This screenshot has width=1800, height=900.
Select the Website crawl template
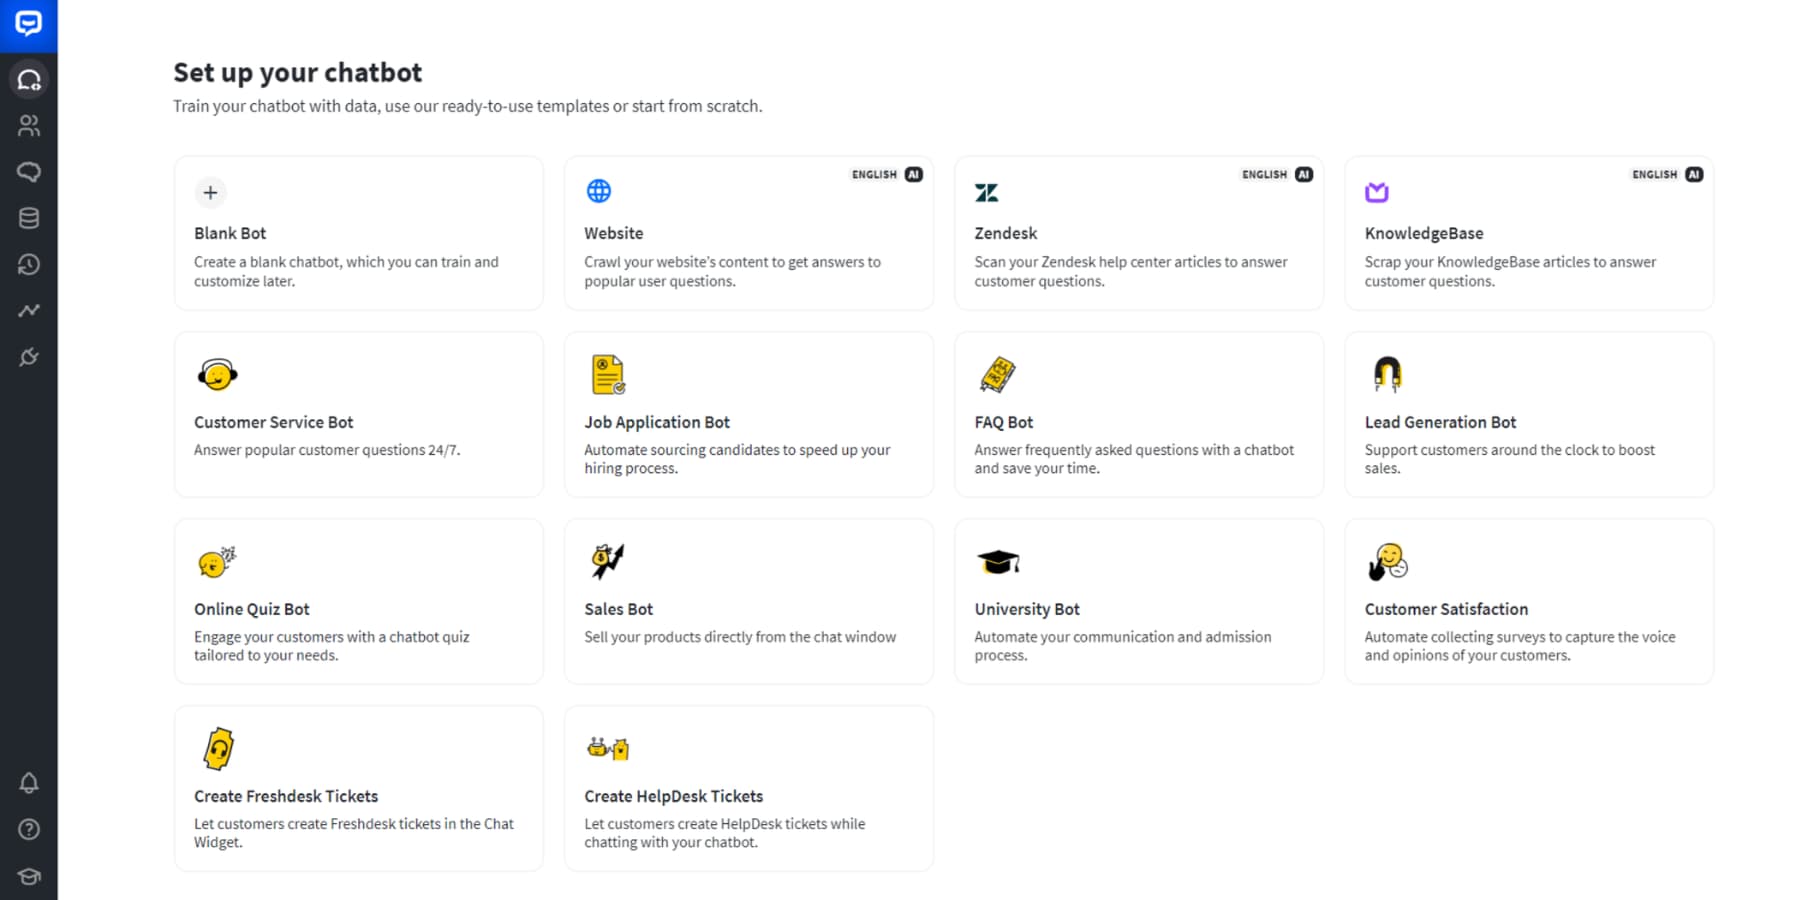[x=748, y=233]
